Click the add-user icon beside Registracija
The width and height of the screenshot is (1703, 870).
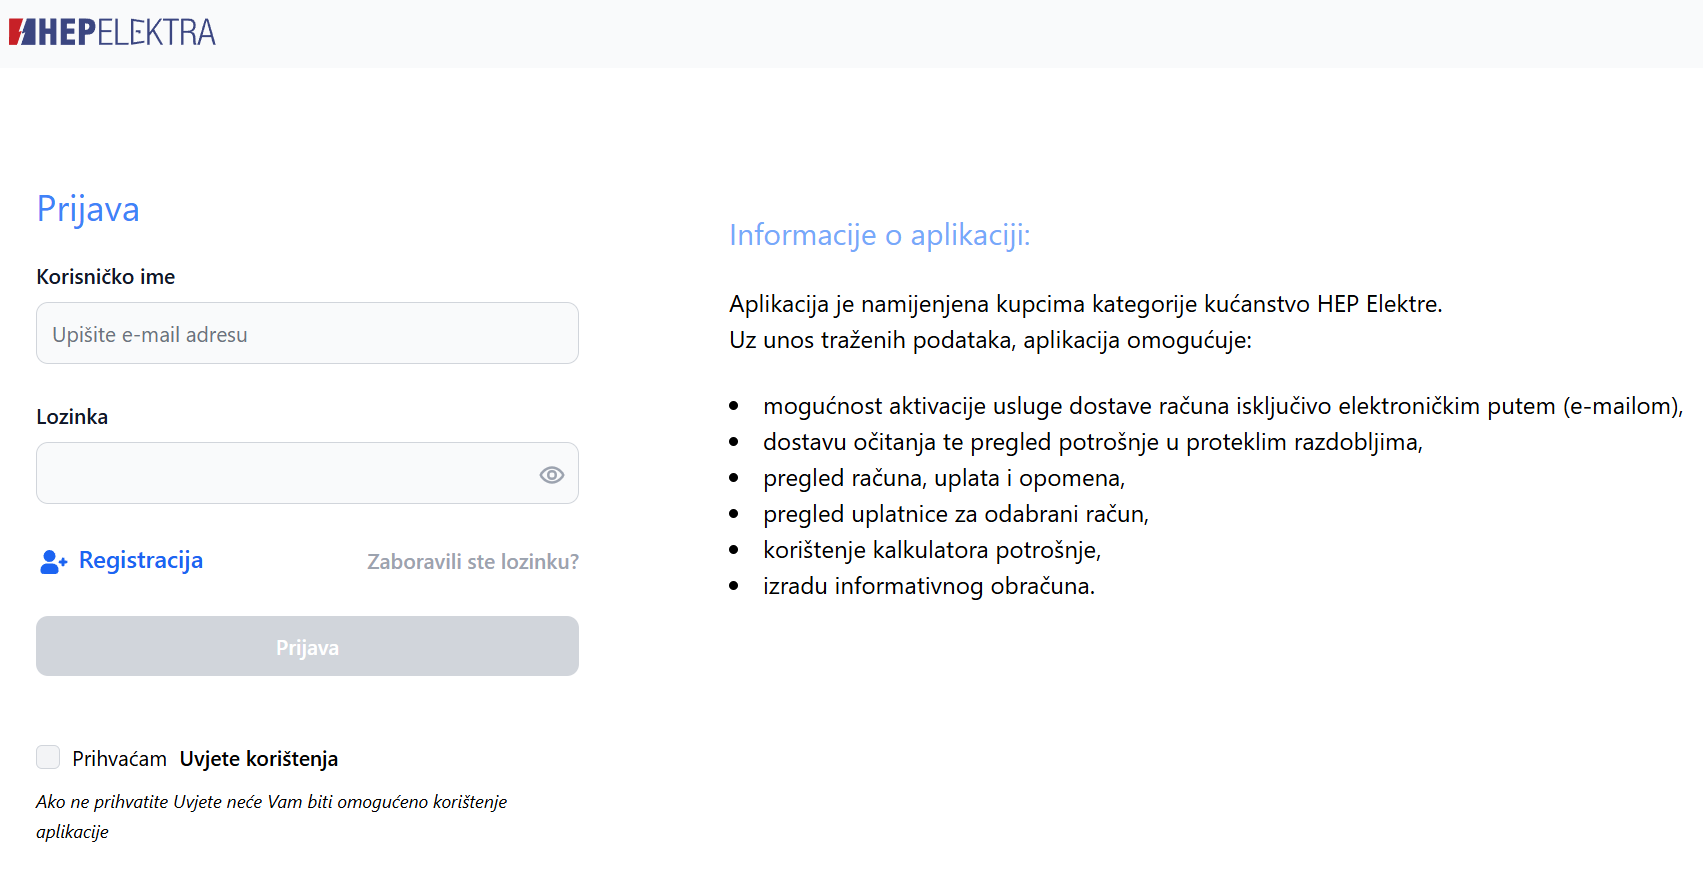click(x=53, y=562)
